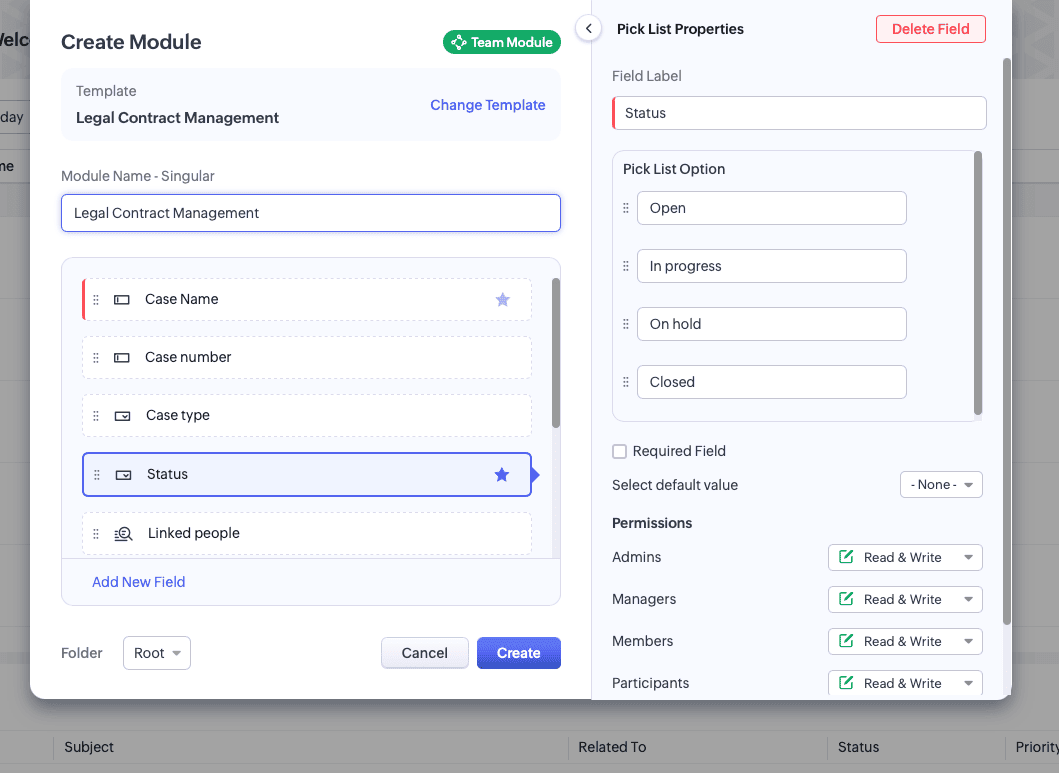Click the picklist icon next to Case type
The height and width of the screenshot is (773, 1059).
[x=121, y=415]
